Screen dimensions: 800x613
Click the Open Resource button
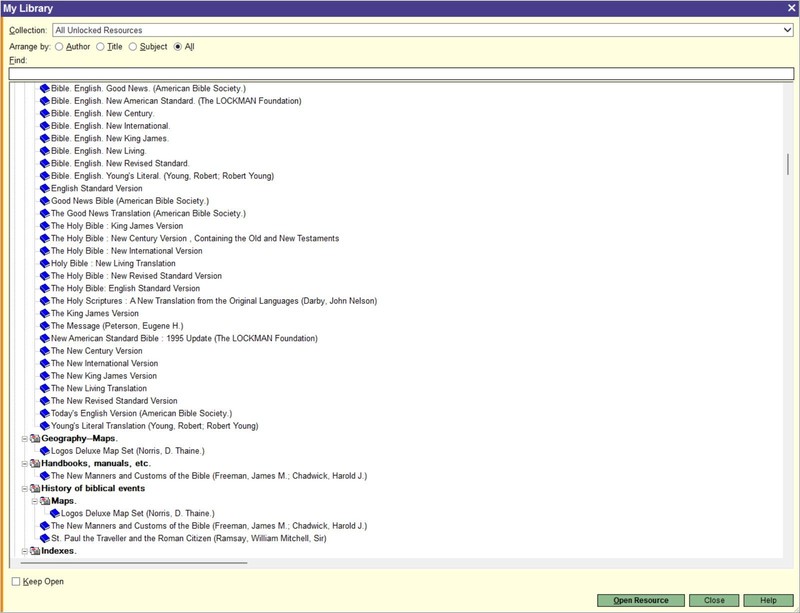[x=640, y=600]
